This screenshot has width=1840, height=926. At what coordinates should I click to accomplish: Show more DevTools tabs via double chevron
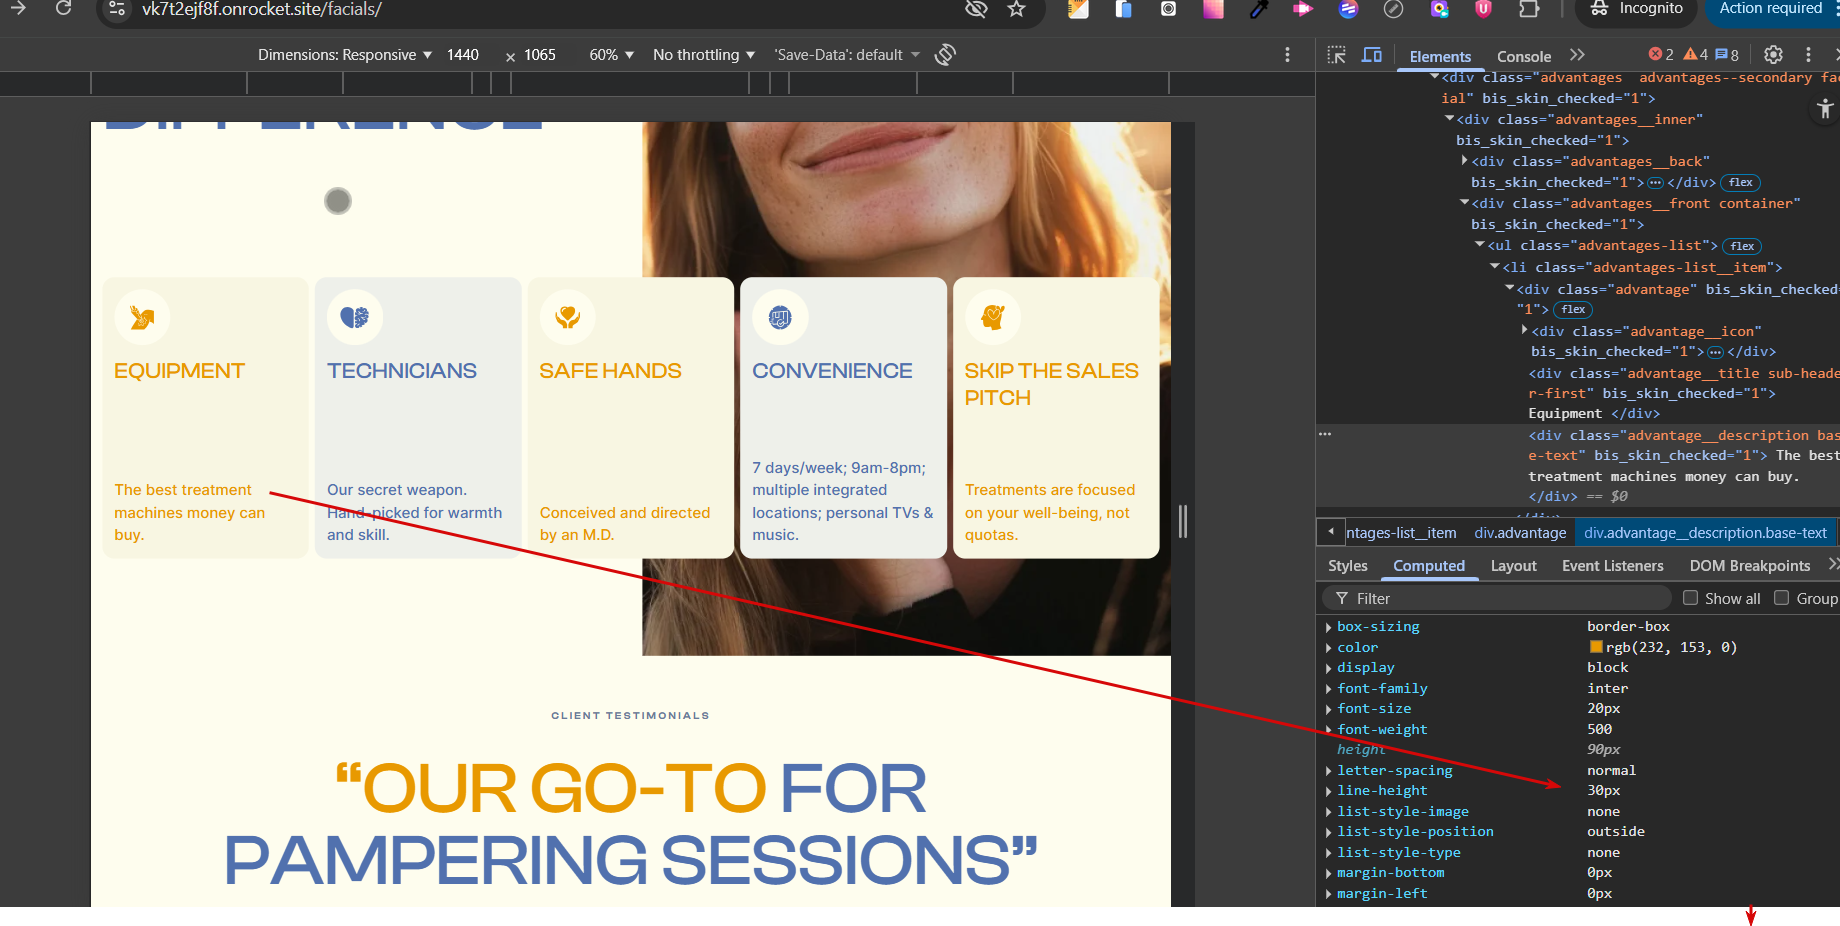point(1577,55)
